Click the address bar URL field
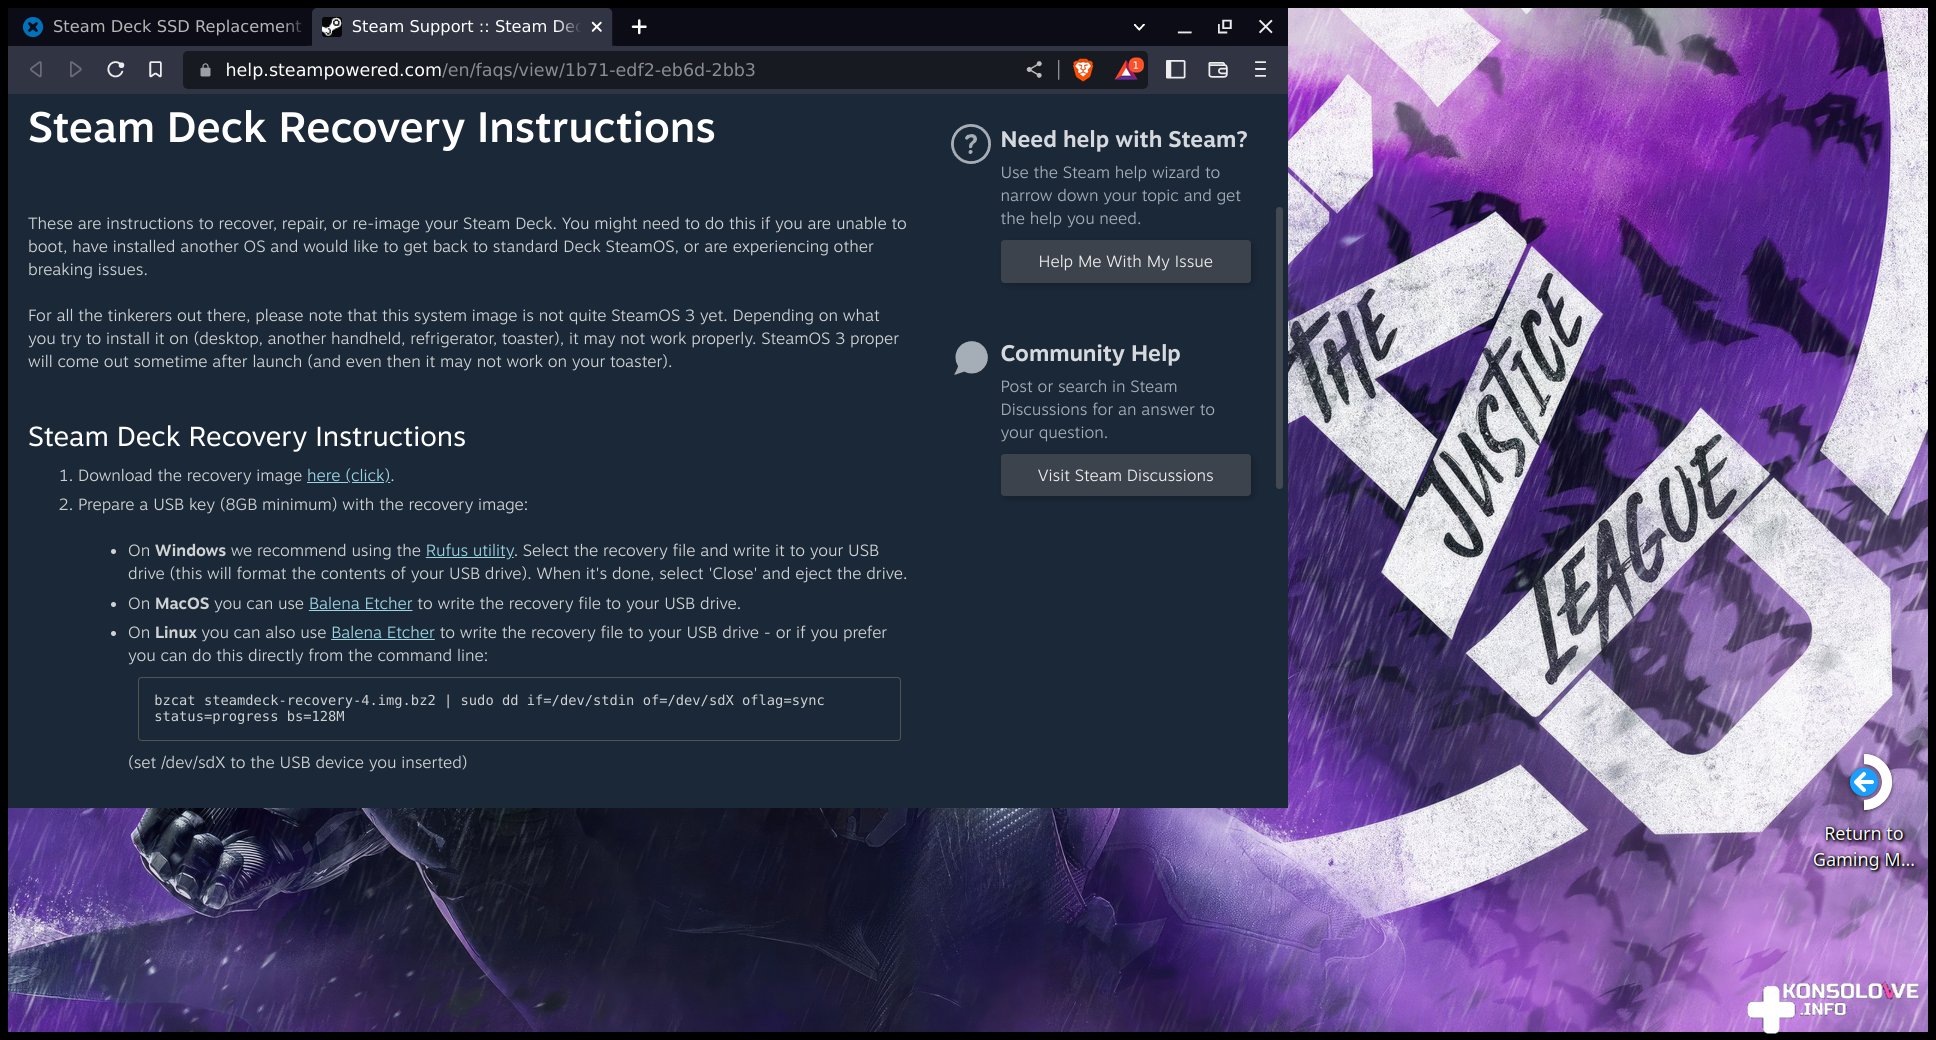Image resolution: width=1936 pixels, height=1040 pixels. tap(600, 69)
